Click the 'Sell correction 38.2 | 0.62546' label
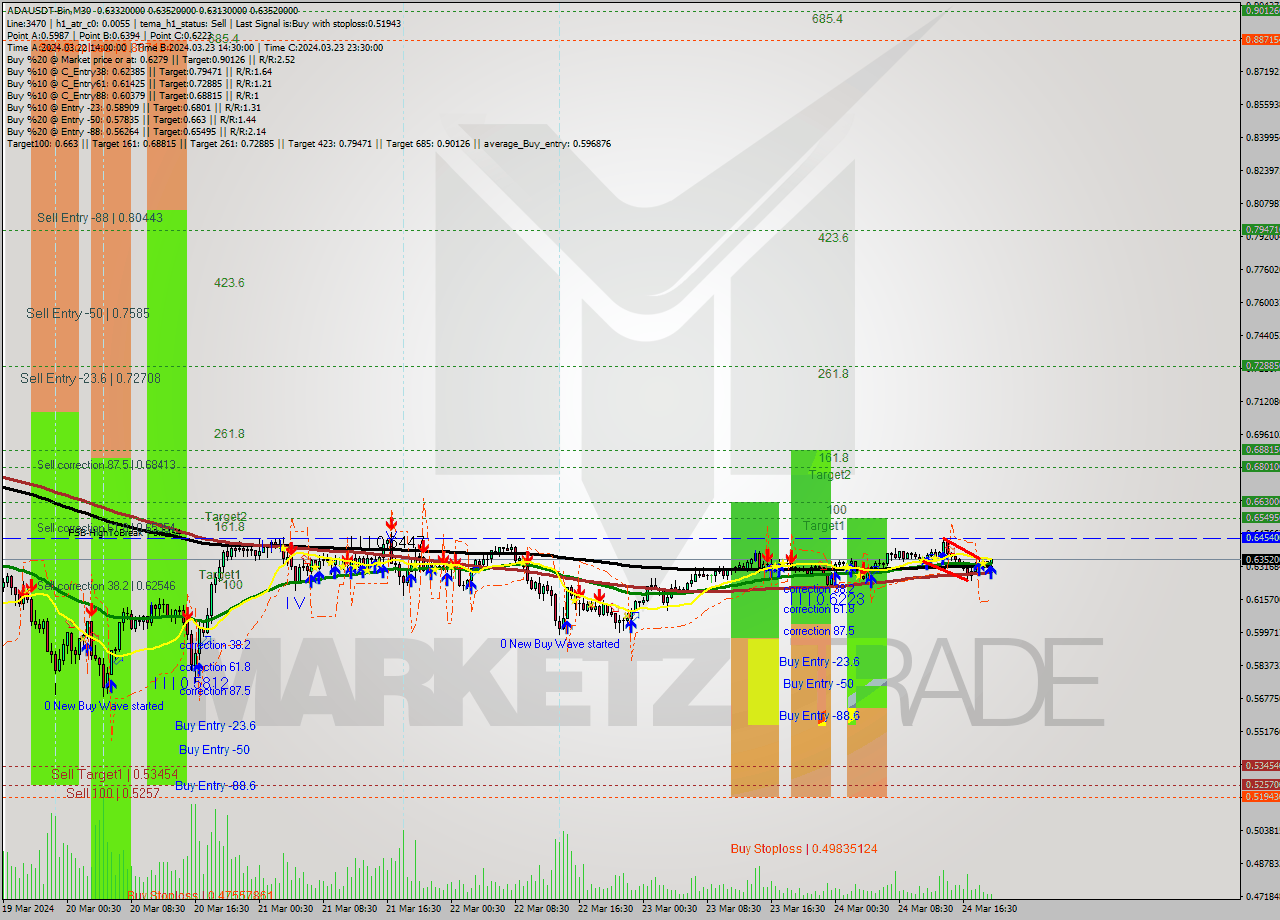 coord(106,585)
